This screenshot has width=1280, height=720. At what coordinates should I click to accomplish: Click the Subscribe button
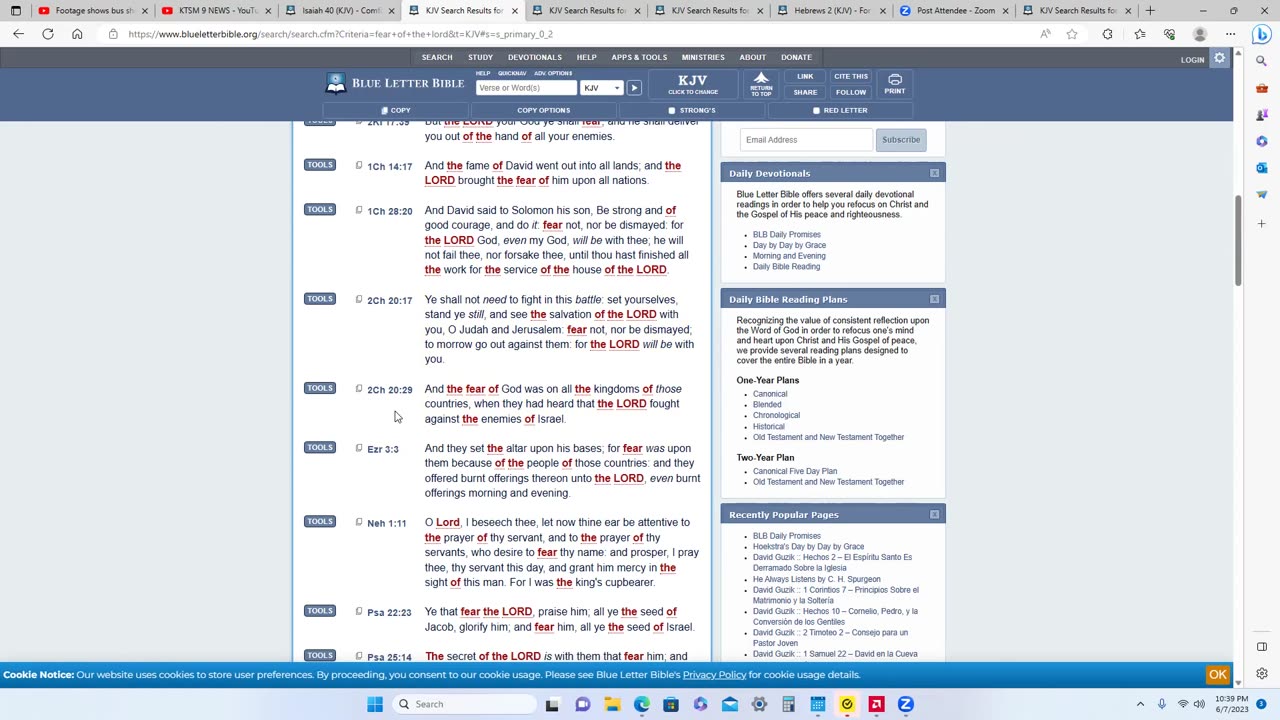pos(900,140)
